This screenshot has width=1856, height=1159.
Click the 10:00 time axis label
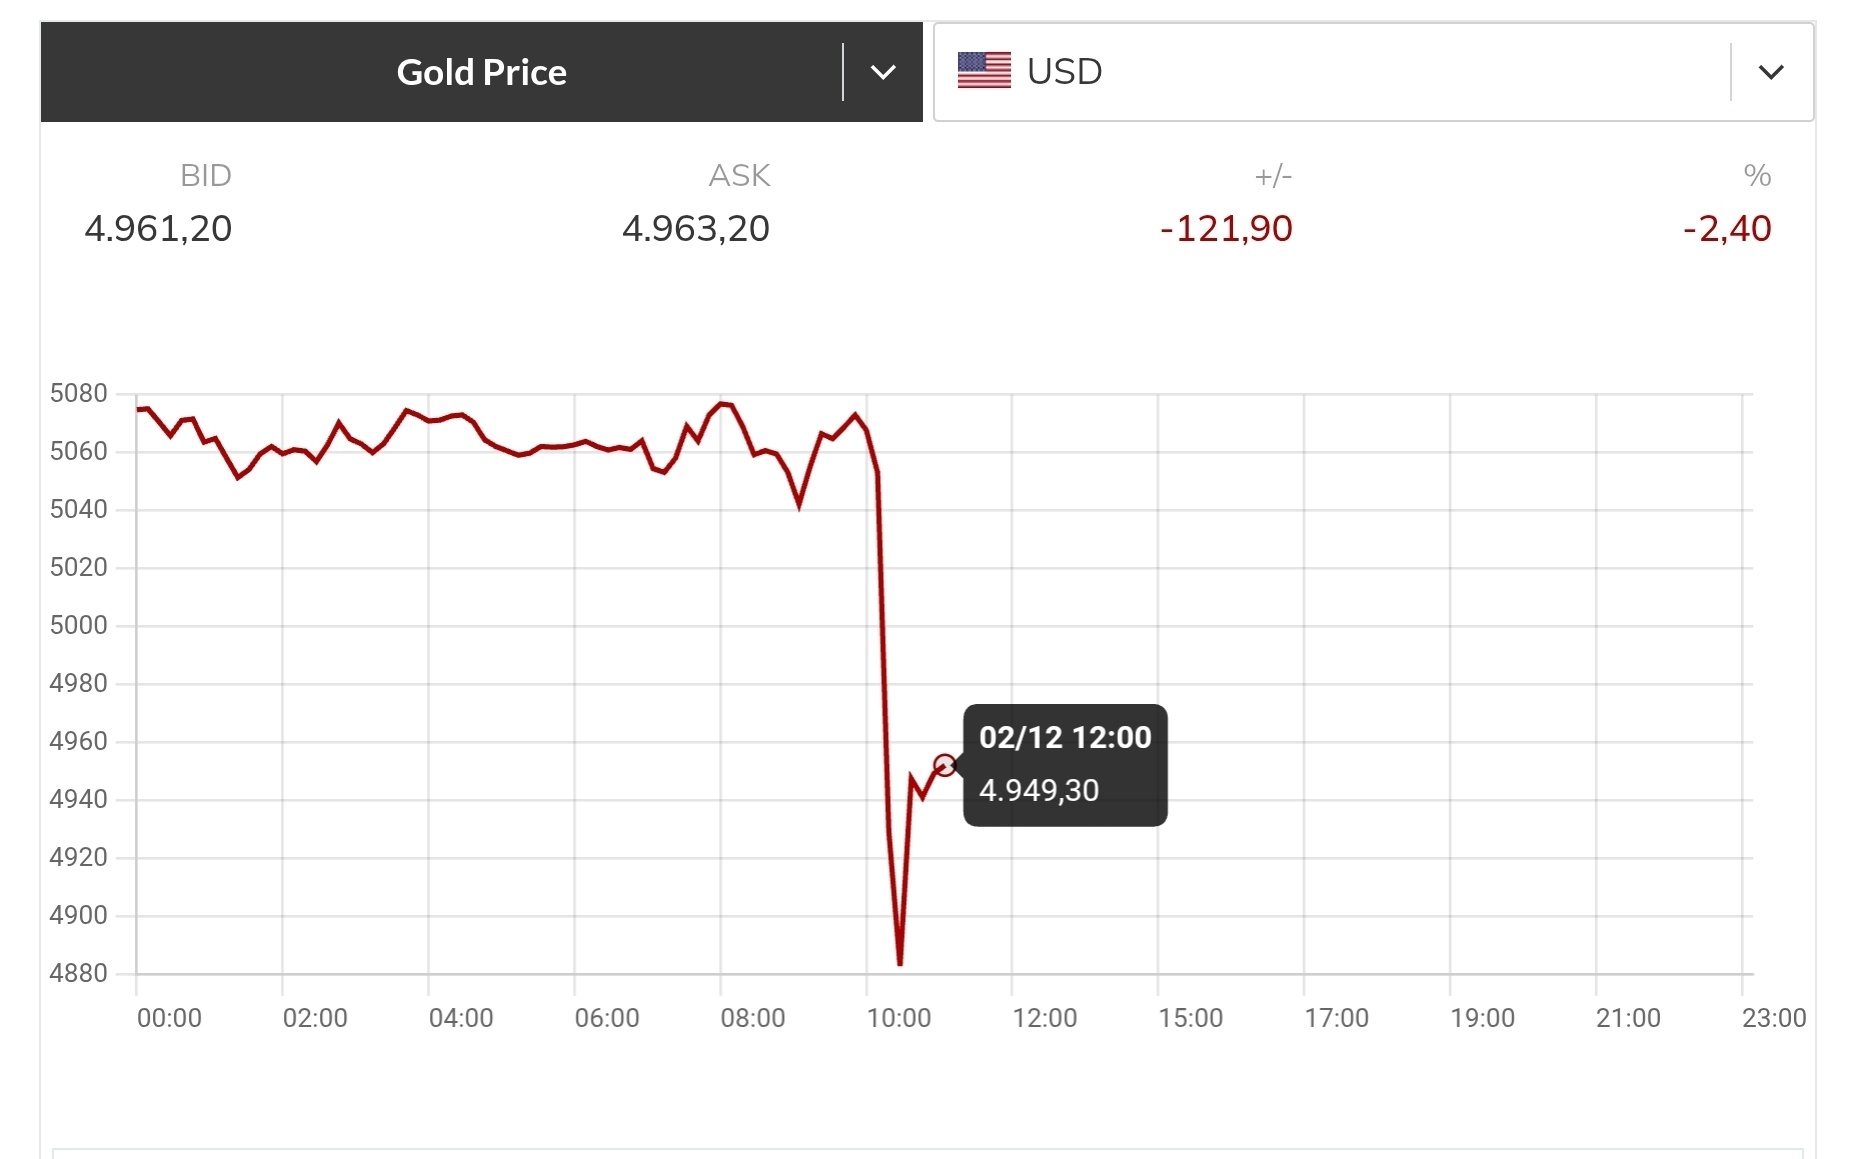(898, 1018)
